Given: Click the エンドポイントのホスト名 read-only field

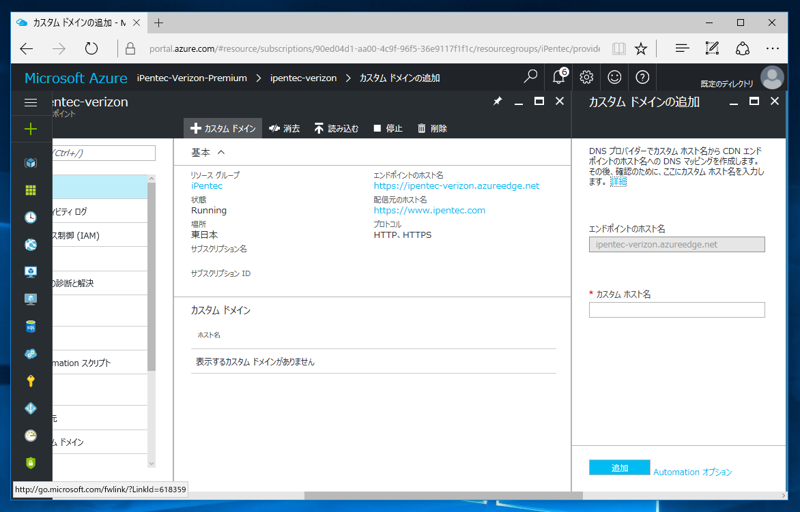Looking at the screenshot, I should point(677,244).
